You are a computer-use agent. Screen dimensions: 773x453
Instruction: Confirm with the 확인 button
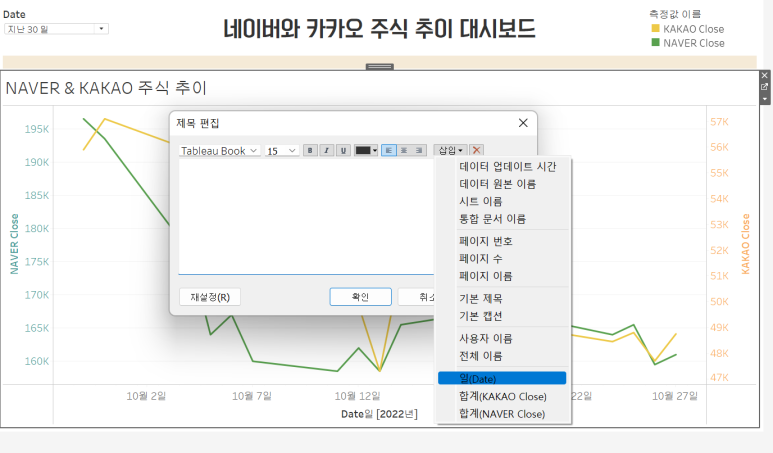(360, 297)
